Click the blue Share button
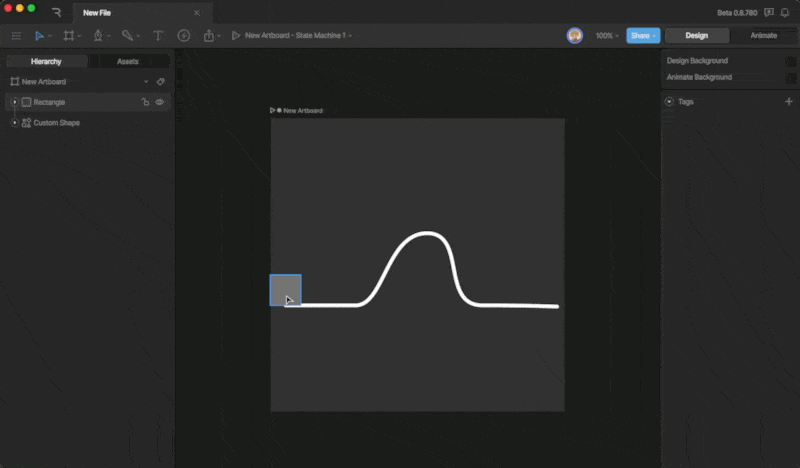 (x=642, y=35)
